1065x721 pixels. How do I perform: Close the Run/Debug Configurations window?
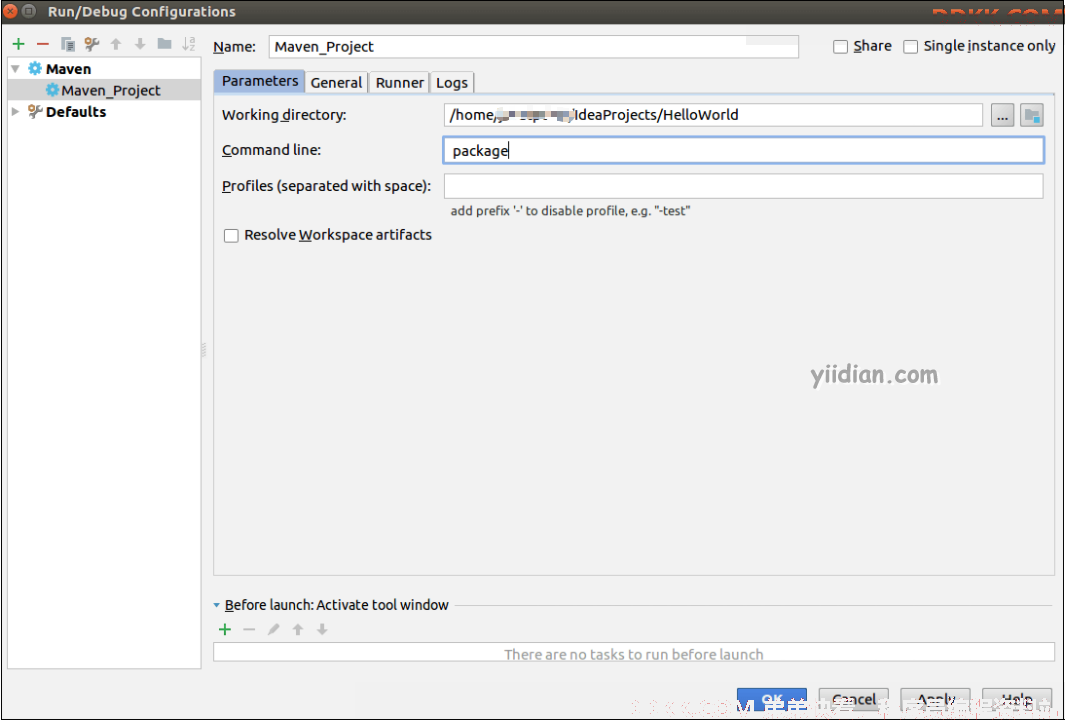pyautogui.click(x=10, y=12)
